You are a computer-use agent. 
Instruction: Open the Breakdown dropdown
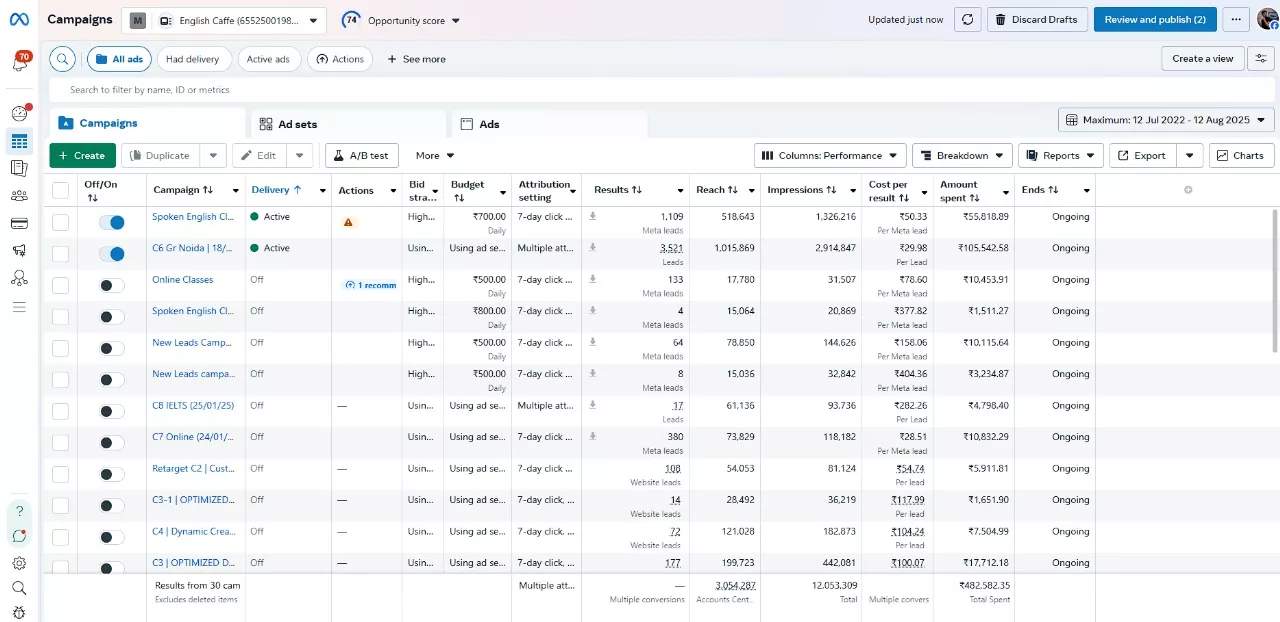[x=961, y=156]
